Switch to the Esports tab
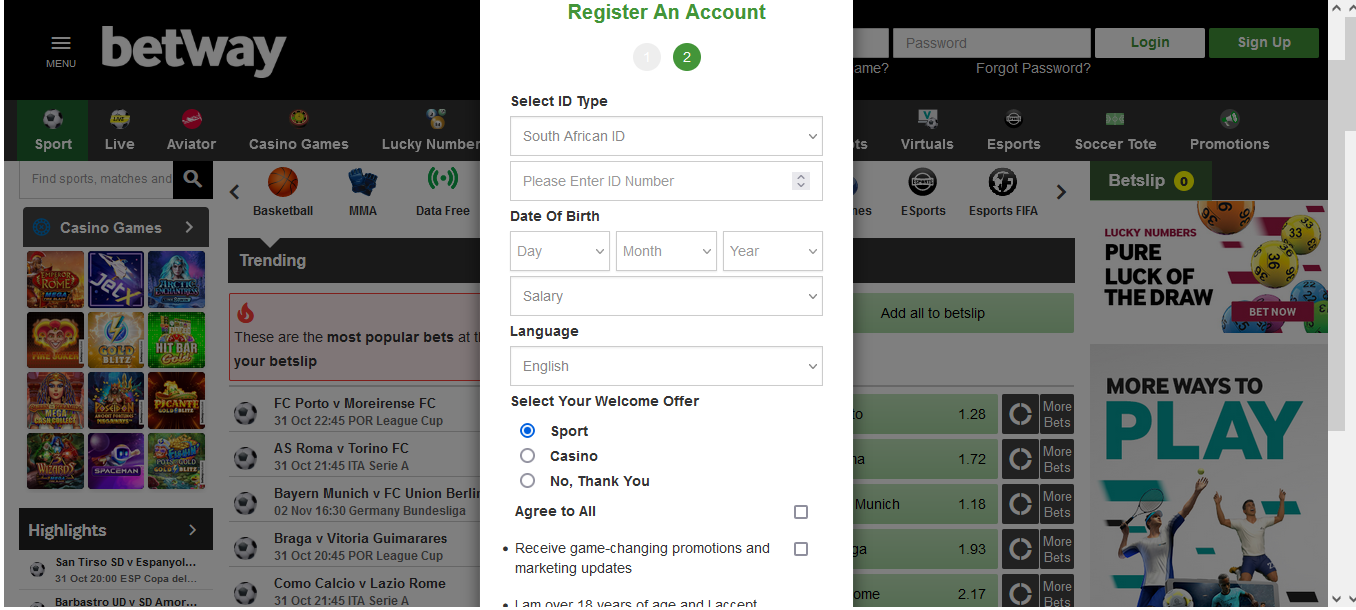 (1013, 128)
